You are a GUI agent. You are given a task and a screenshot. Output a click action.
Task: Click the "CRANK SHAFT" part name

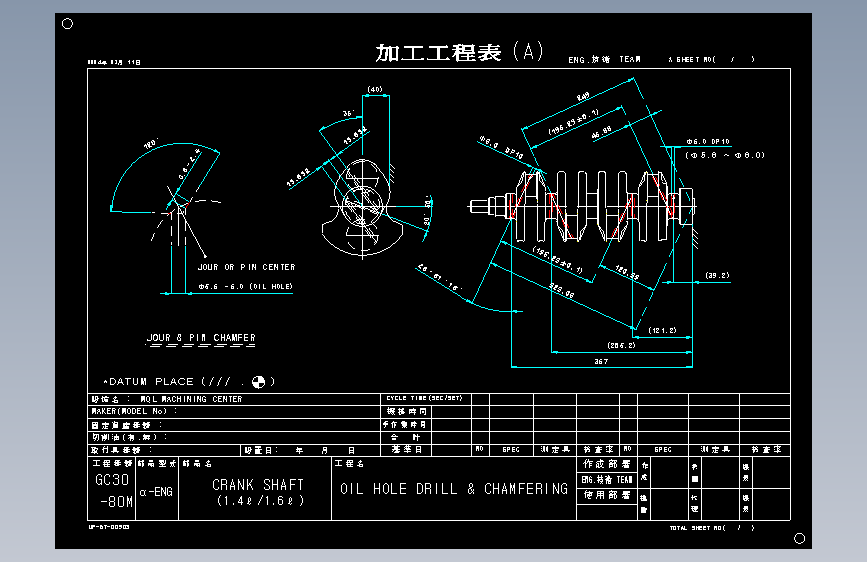coord(258,485)
